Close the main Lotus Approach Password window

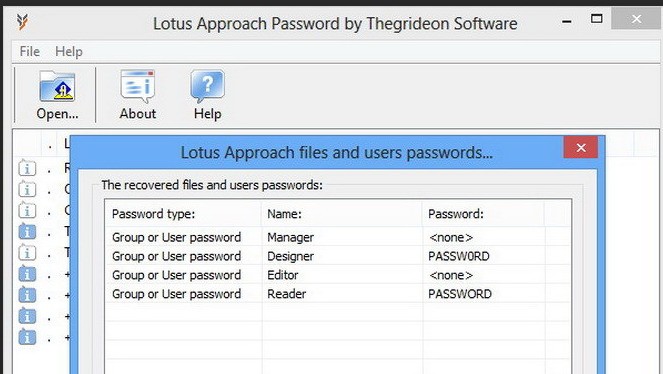pyautogui.click(x=636, y=19)
